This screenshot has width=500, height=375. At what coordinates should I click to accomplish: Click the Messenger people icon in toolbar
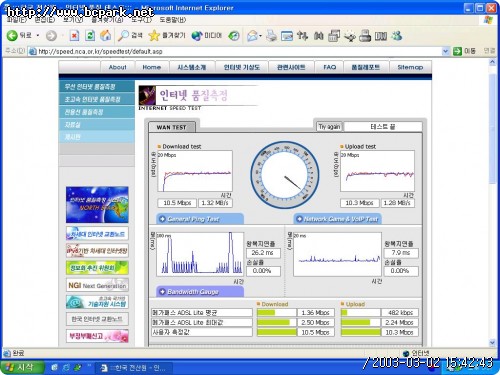point(397,36)
